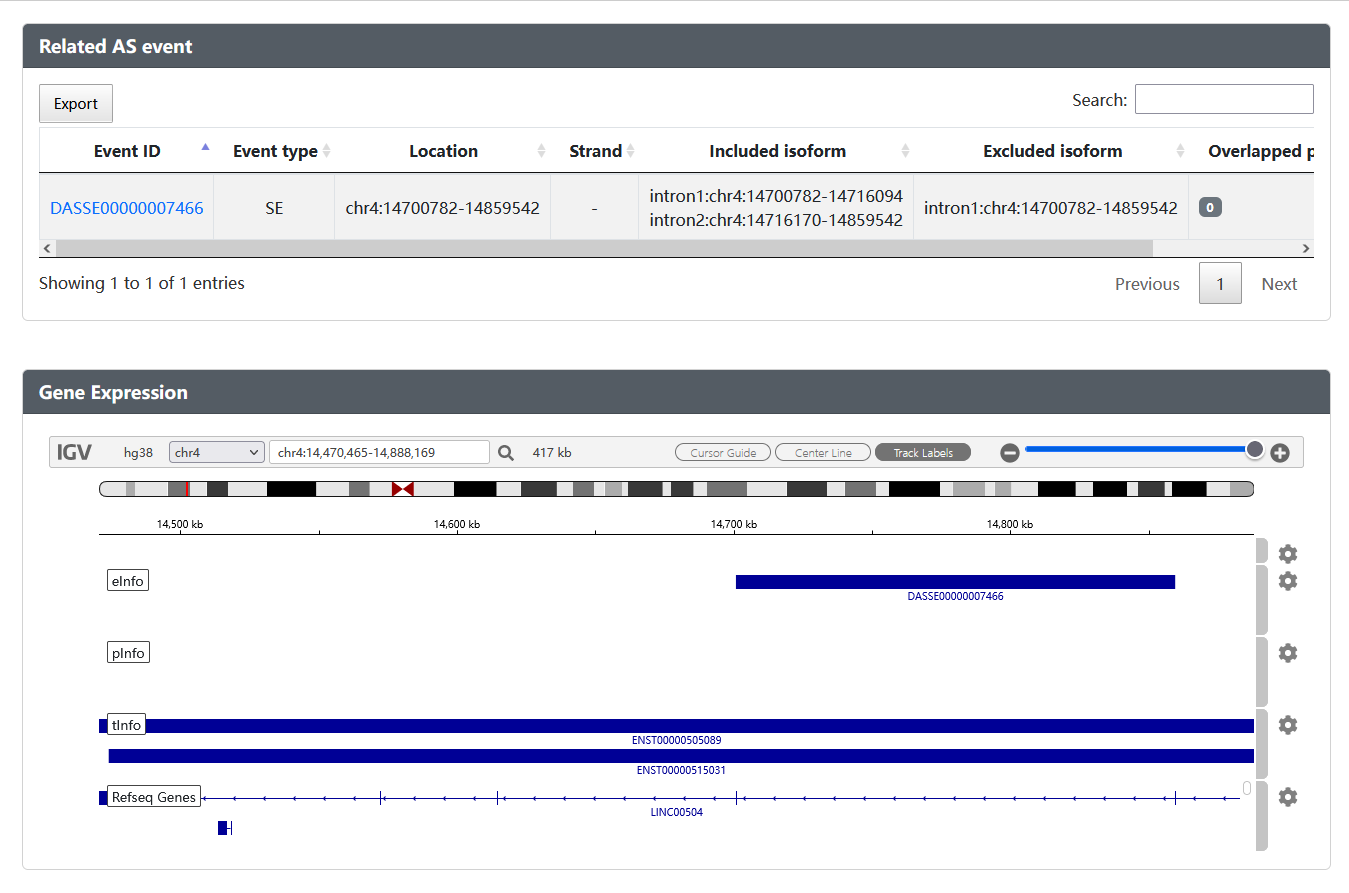1349x893 pixels.
Task: Open settings gear for tInfo track
Action: [x=1288, y=725]
